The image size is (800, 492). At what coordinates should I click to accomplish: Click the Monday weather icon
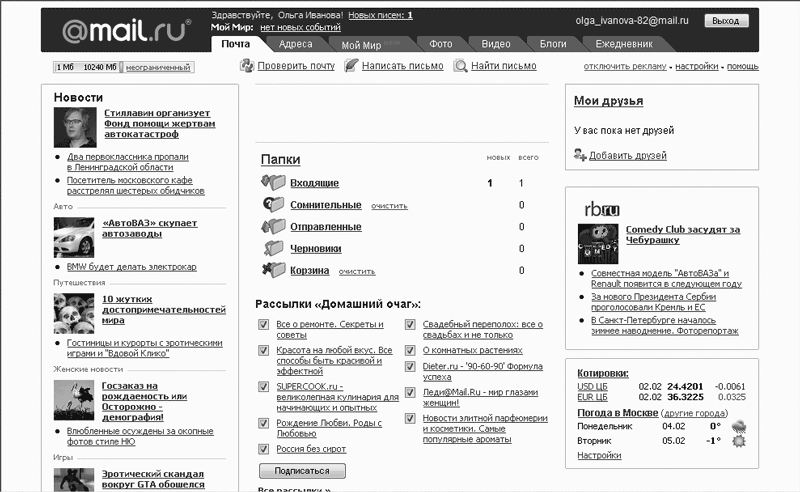pyautogui.click(x=738, y=427)
